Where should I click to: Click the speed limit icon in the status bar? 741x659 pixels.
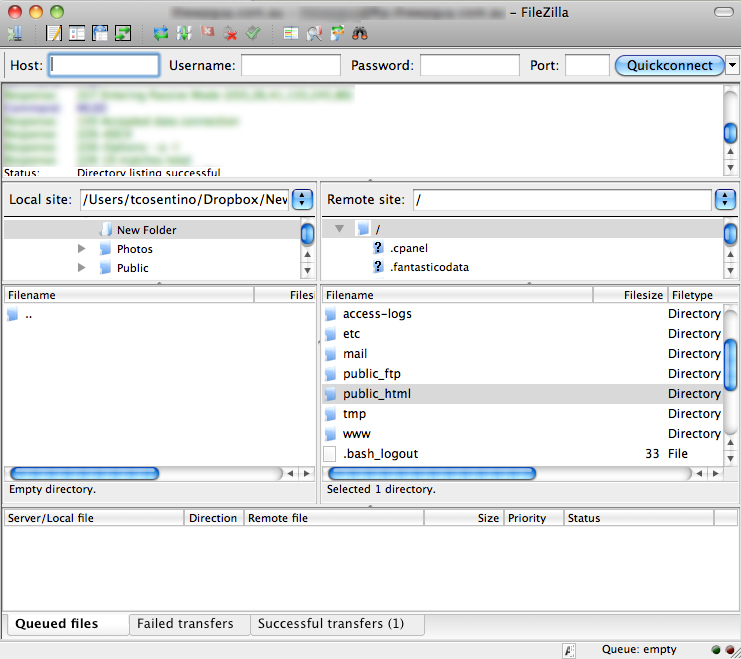(569, 650)
